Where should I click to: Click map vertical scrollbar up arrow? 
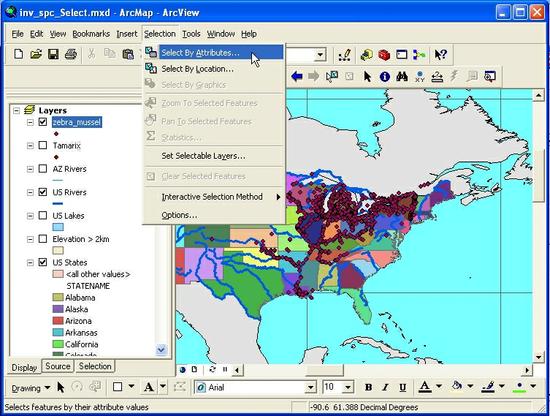(x=538, y=95)
